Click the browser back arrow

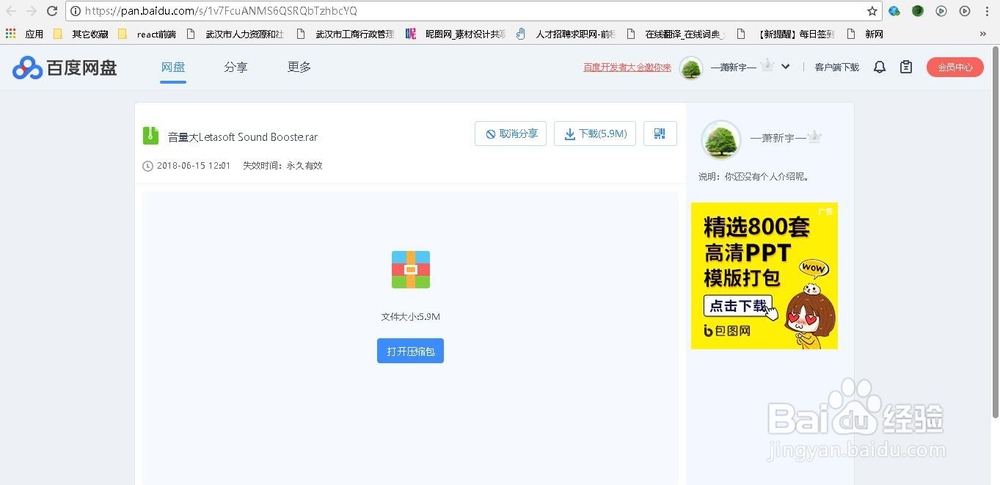pyautogui.click(x=11, y=11)
